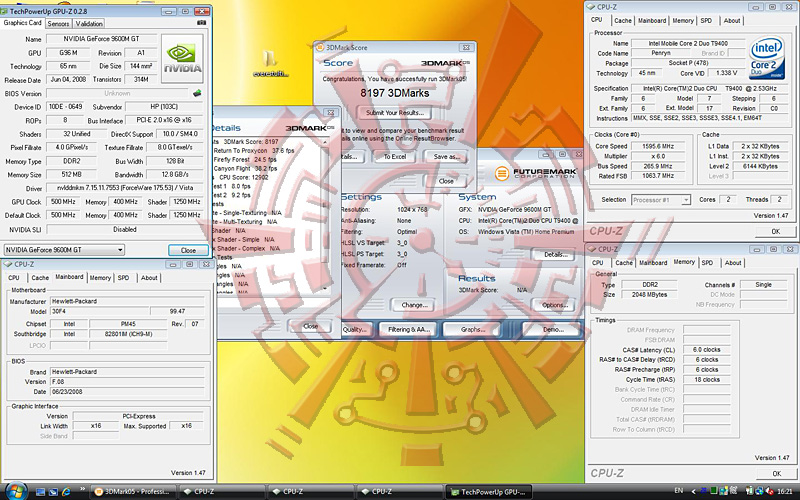Click Close in the 3DMark Score dialog
Screen dimensions: 800x500
click(x=446, y=181)
